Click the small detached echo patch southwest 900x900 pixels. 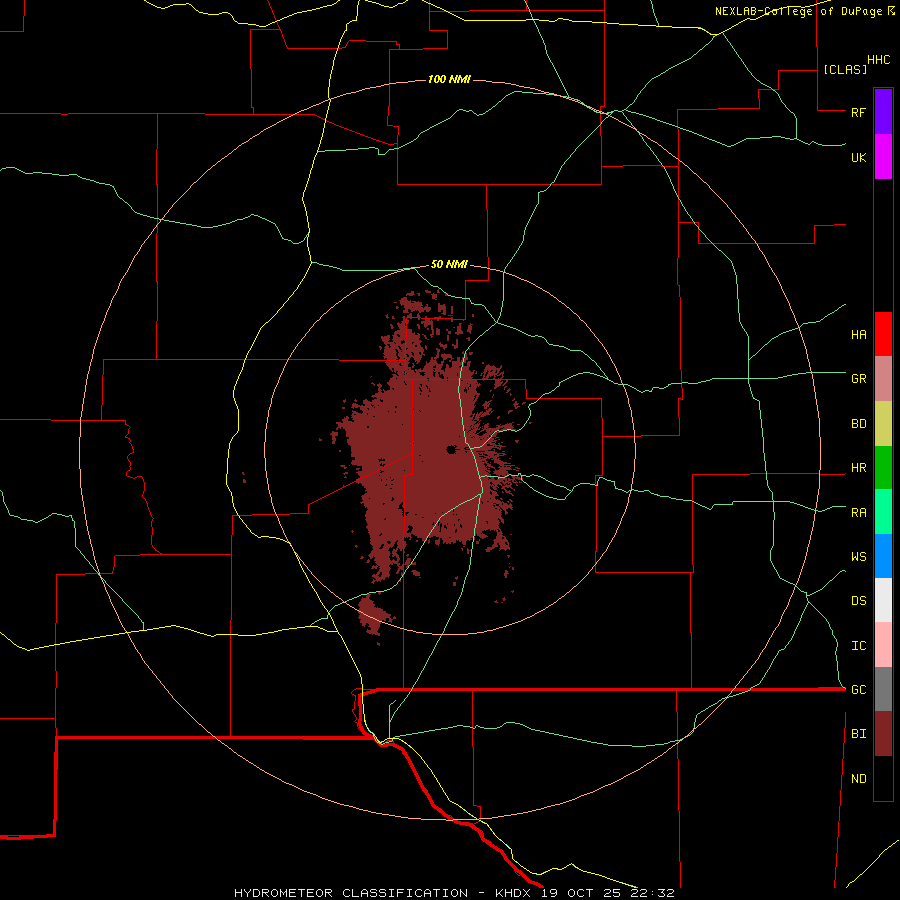[x=374, y=615]
